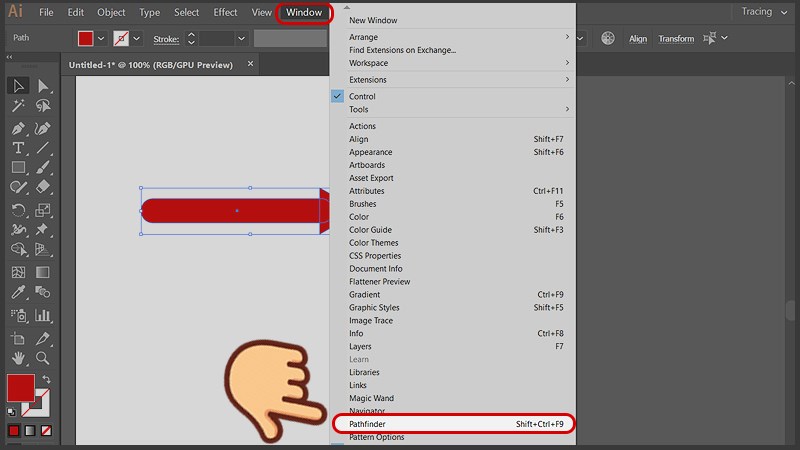Select the Zoom magnifier tool
800x450 pixels.
point(43,357)
